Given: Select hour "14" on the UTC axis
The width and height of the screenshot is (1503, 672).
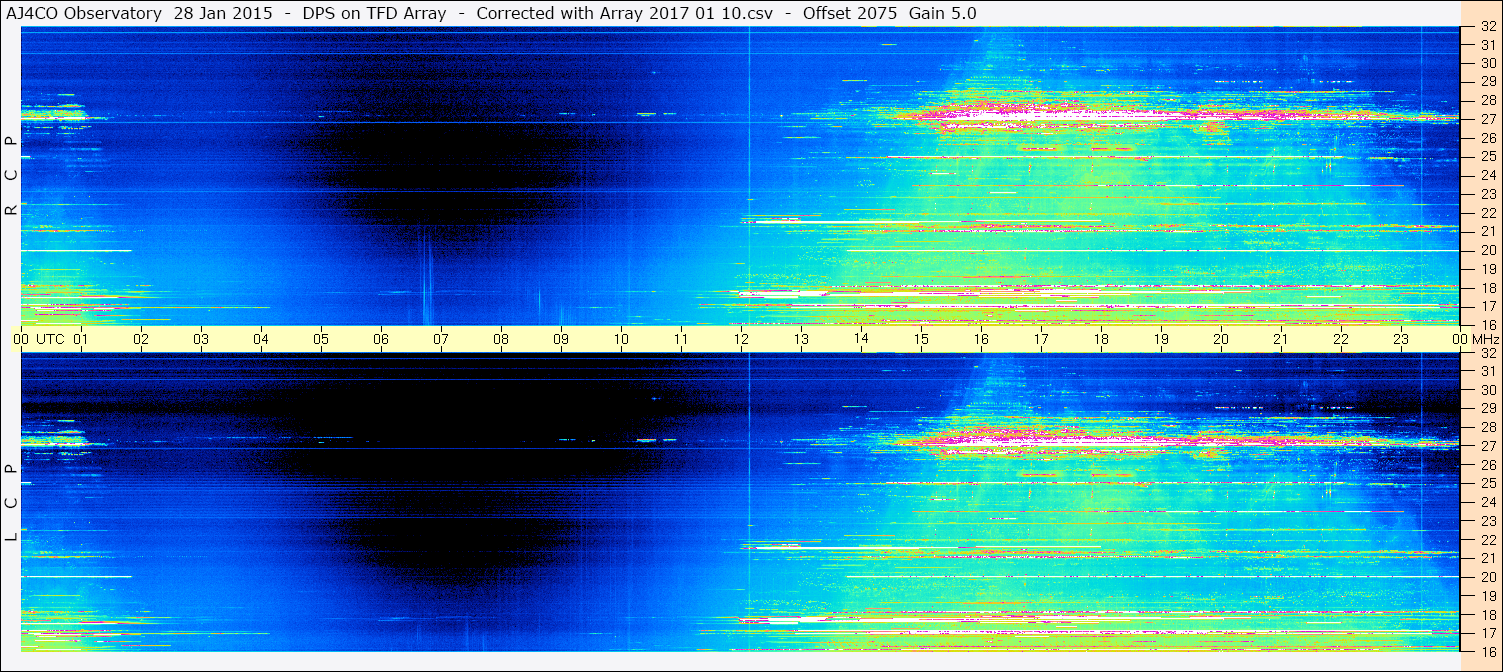Looking at the screenshot, I should click(x=861, y=339).
